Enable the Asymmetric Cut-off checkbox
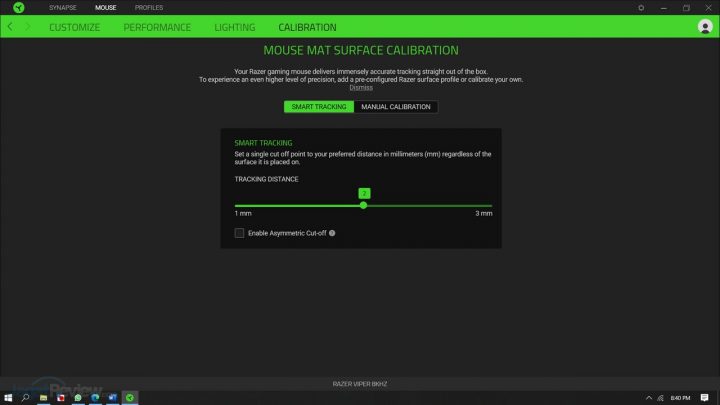Viewport: 720px width, 405px height. 239,233
